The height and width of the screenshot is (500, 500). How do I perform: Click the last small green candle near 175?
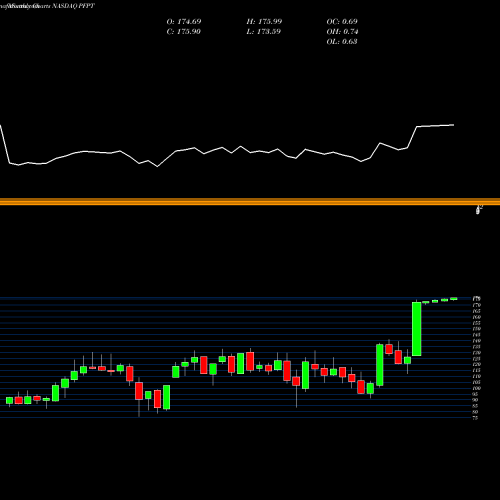(454, 299)
